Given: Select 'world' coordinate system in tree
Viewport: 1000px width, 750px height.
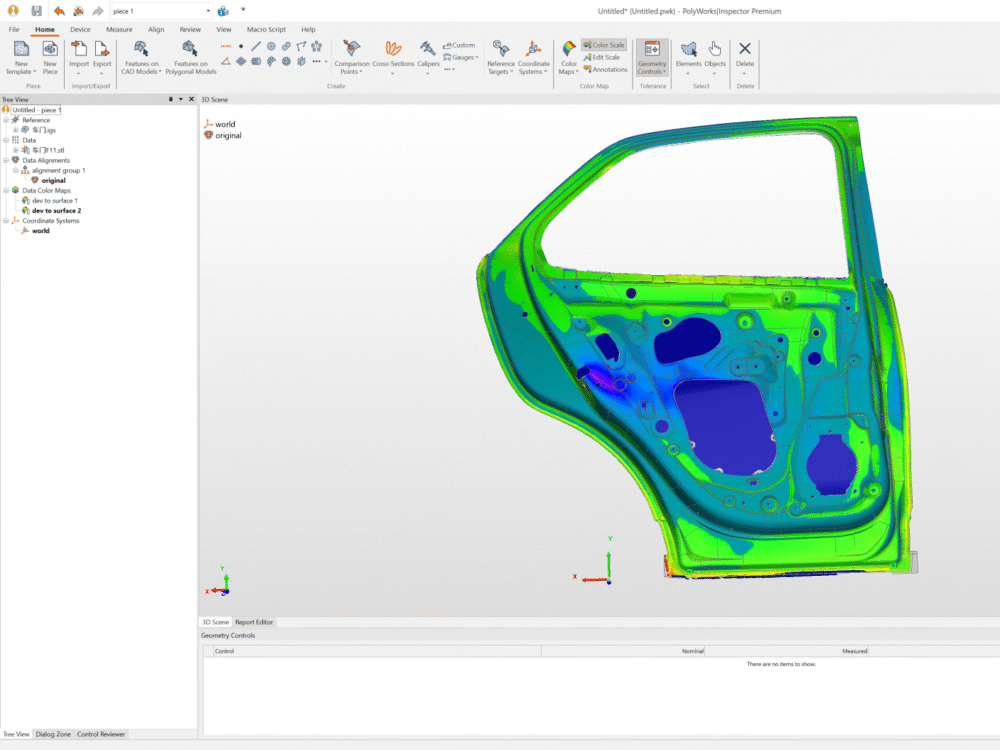Looking at the screenshot, I should coord(40,231).
